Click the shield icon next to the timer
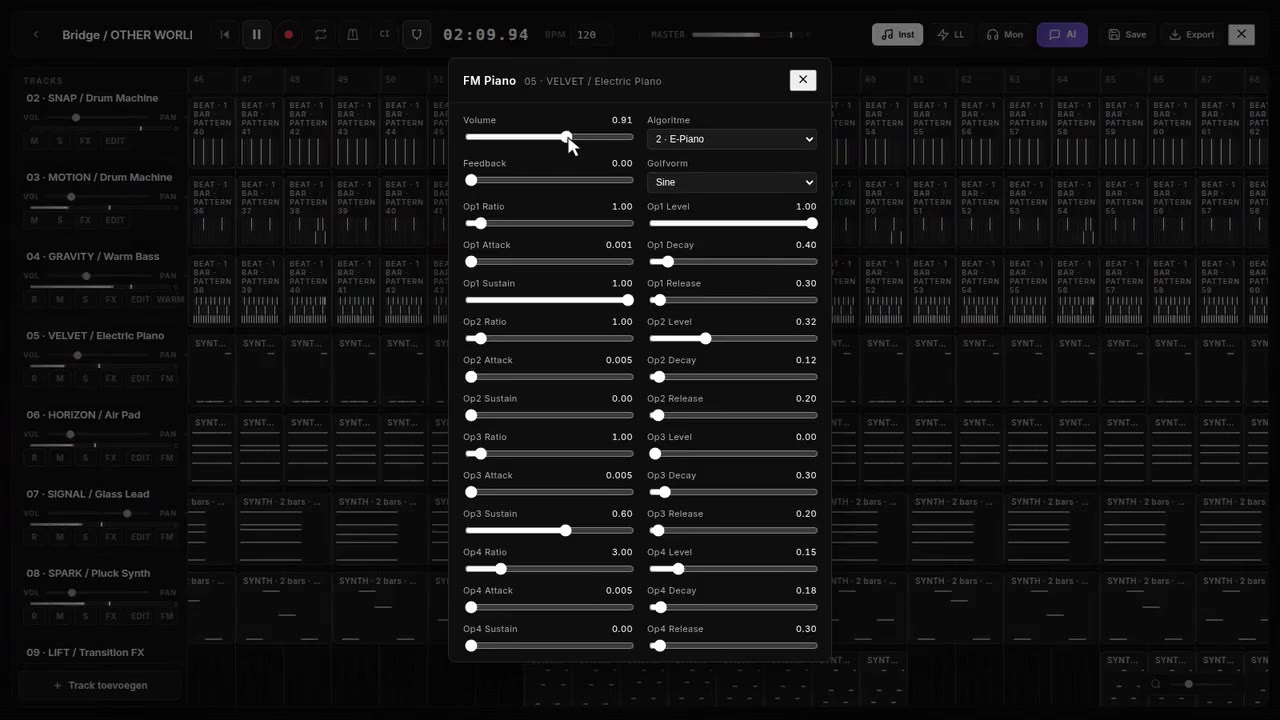 [417, 34]
